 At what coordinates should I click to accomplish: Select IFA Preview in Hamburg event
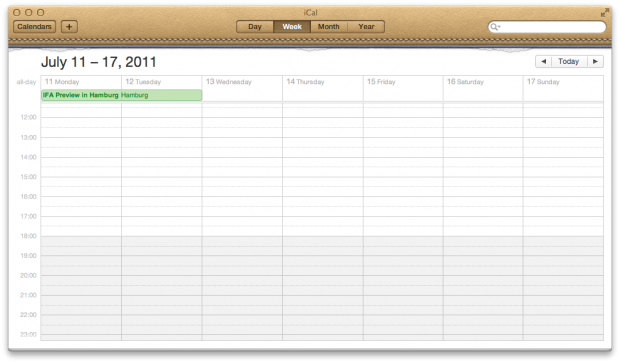pyautogui.click(x=121, y=95)
